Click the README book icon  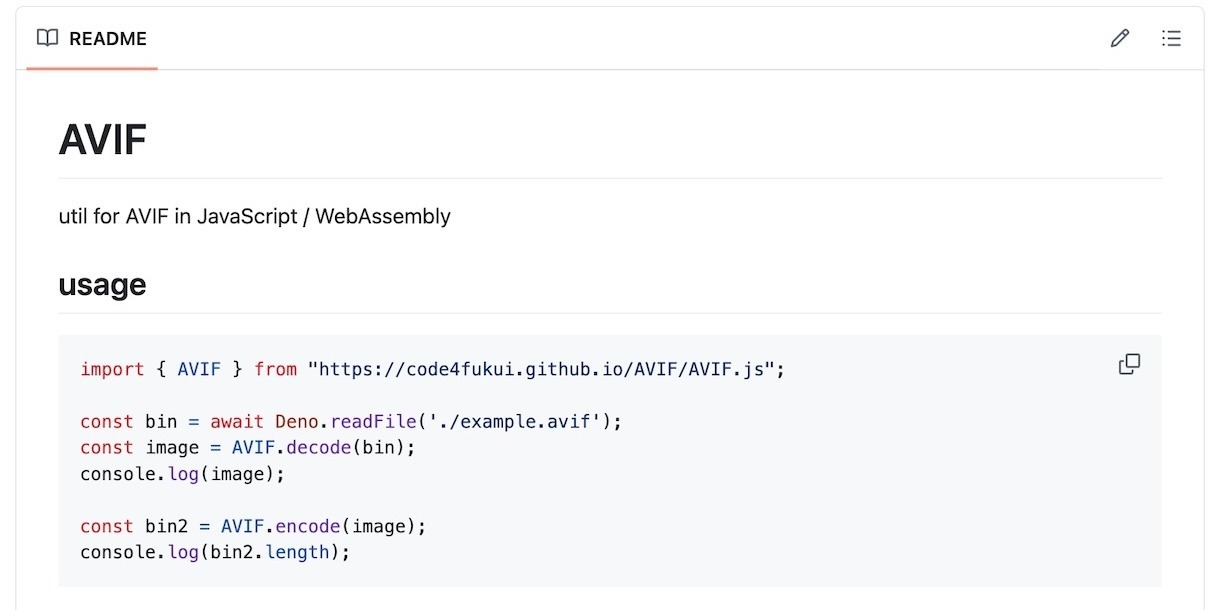point(47,38)
